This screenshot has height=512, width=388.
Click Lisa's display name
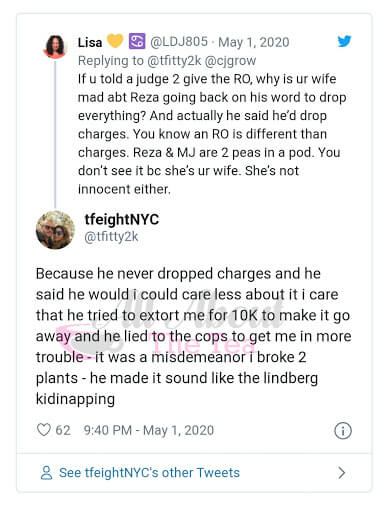[90, 42]
